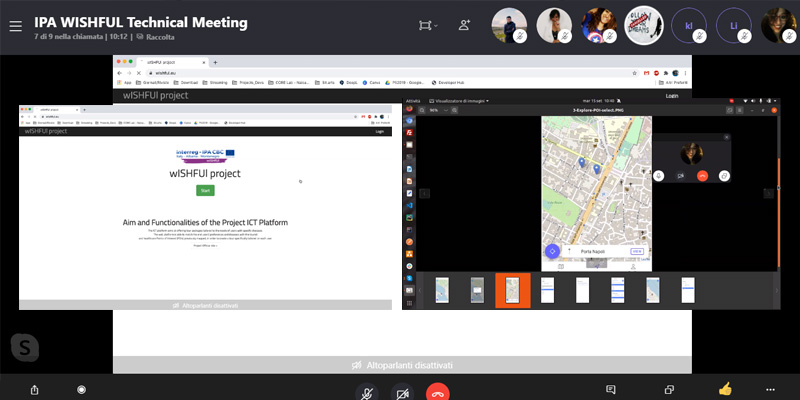The image size is (800, 400).
Task: Select the profile icon in app bottom nav
Action: click(x=633, y=266)
